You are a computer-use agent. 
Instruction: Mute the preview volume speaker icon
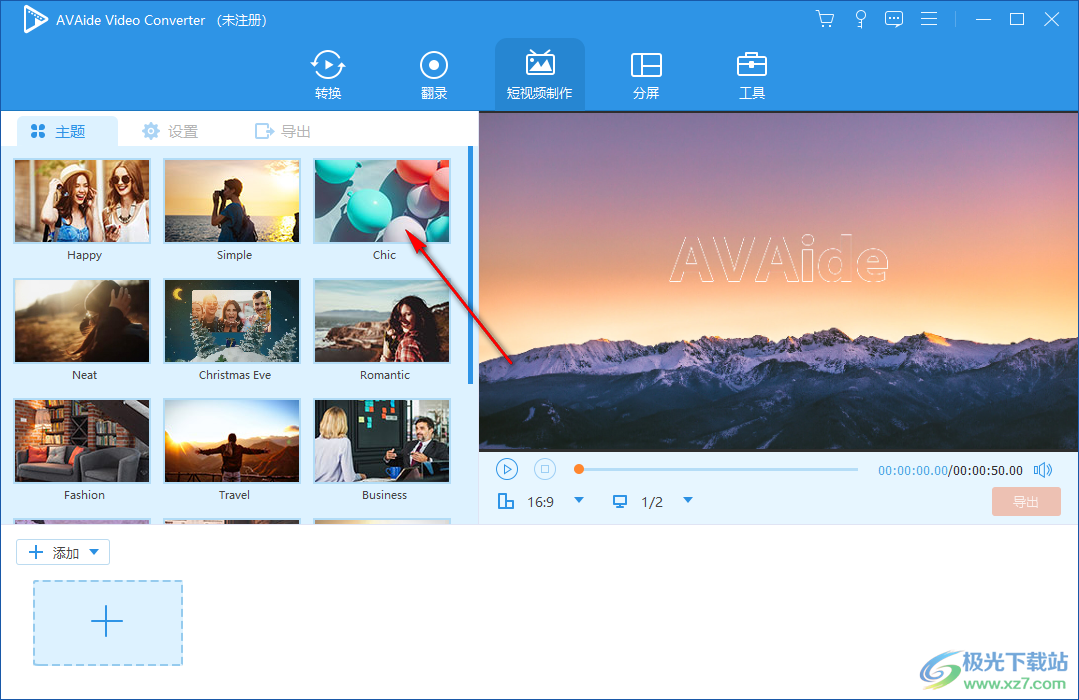pos(1043,470)
